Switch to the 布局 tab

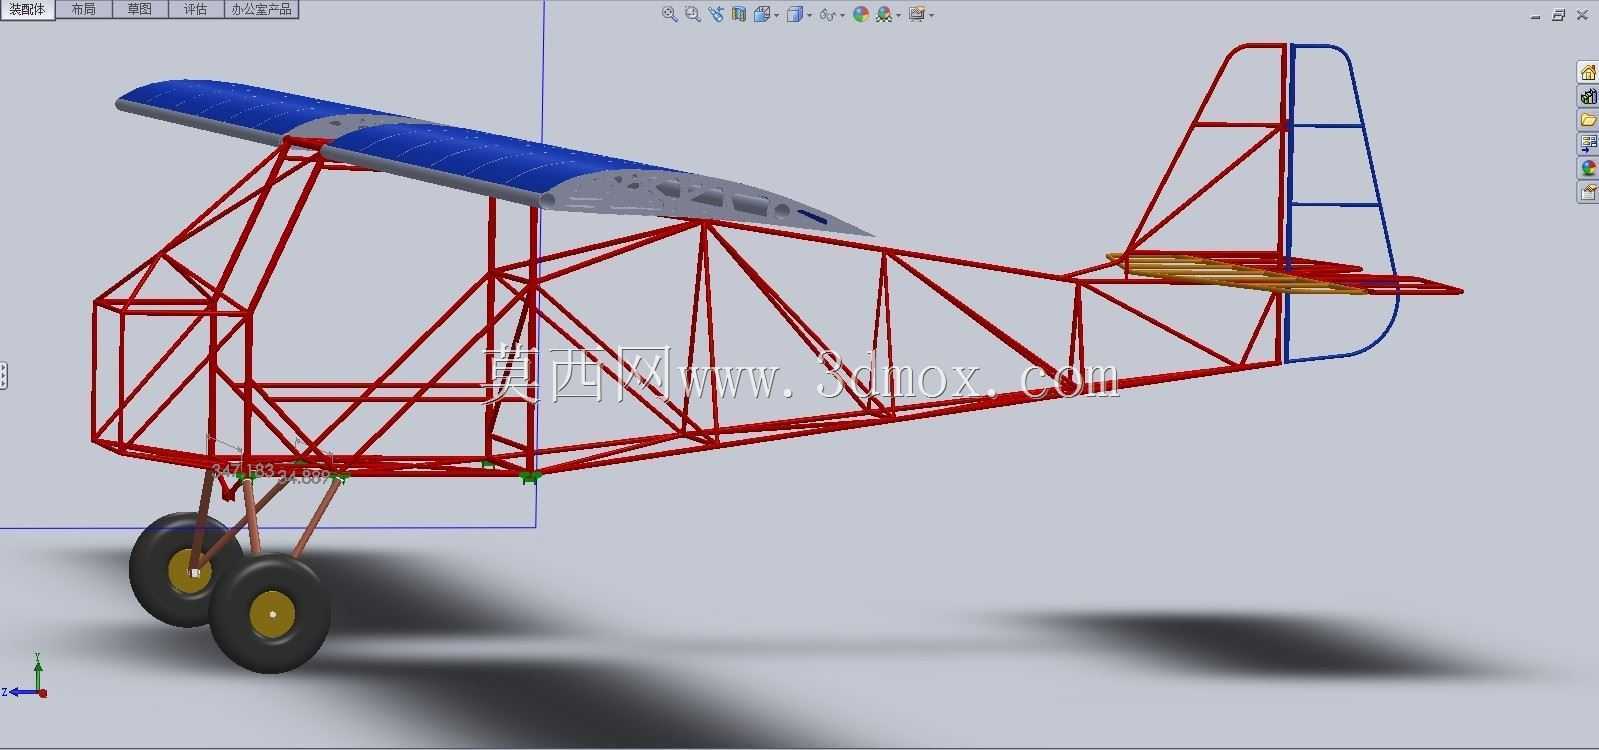click(x=83, y=9)
